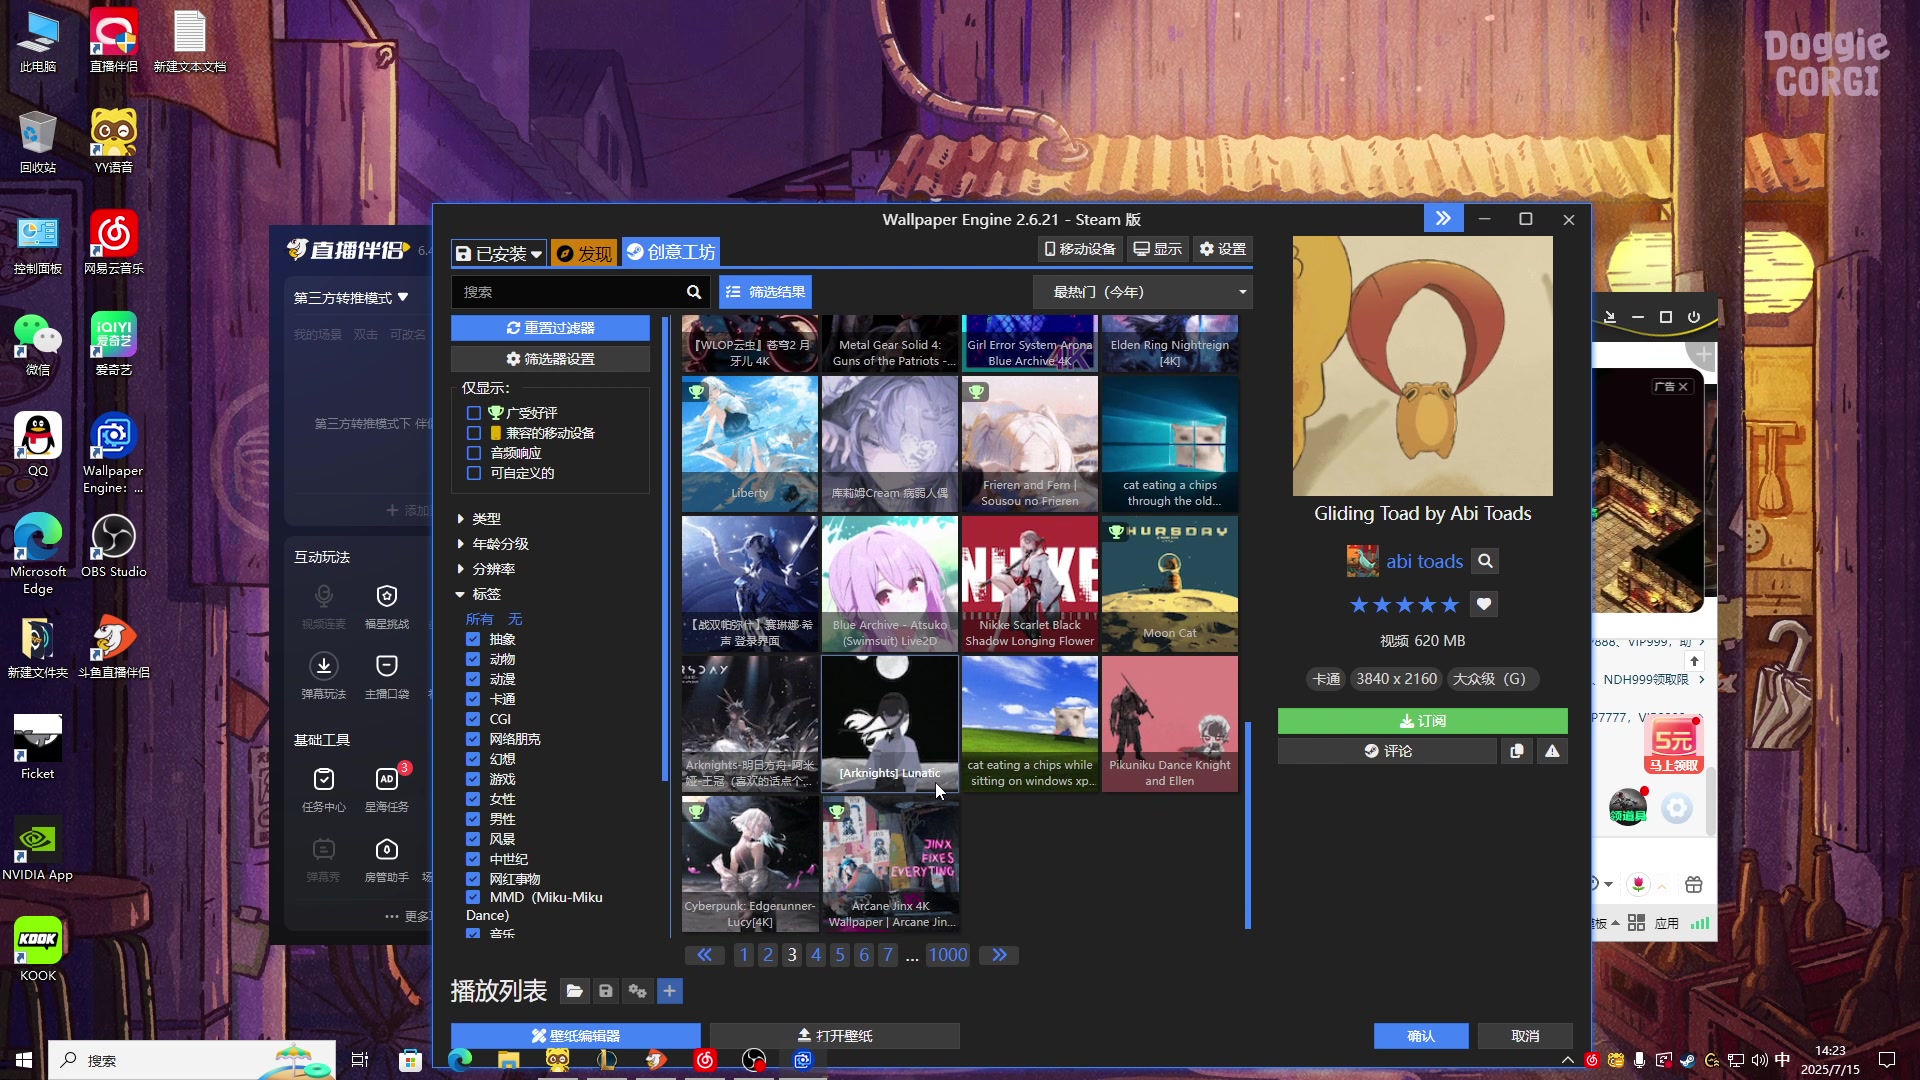Collapse the side panel with the double-arrow icon
The image size is (1920, 1080).
coord(1443,218)
